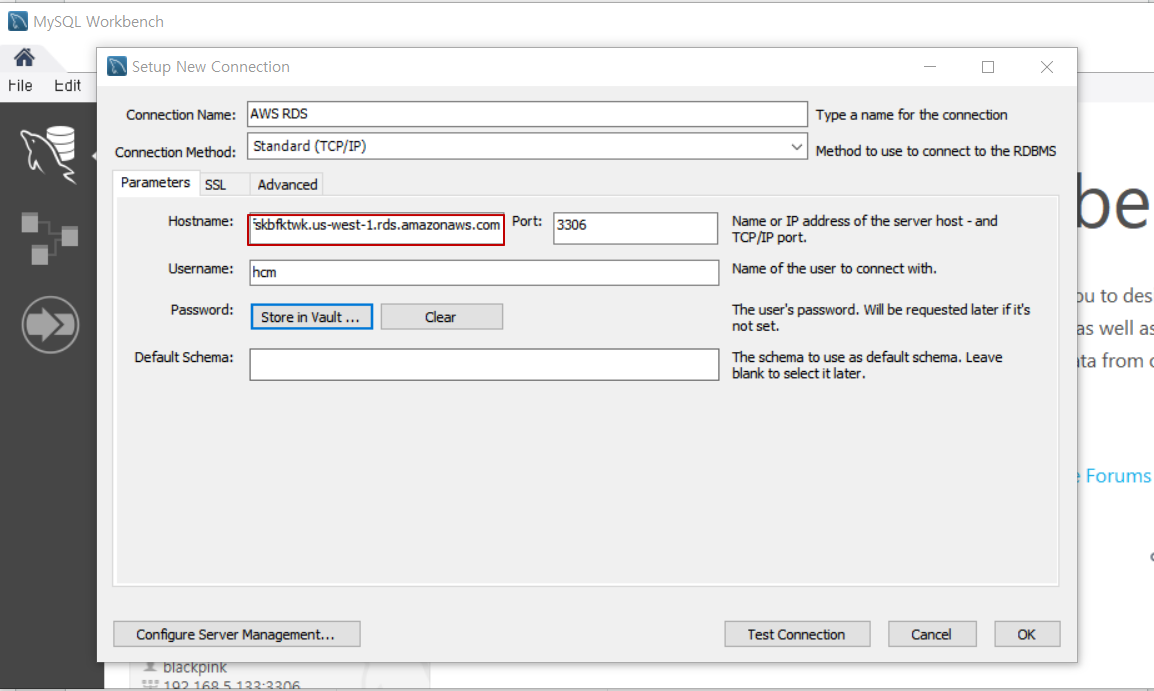The width and height of the screenshot is (1154, 691).
Task: Click 'Type a name for the connection' hint
Action: coord(911,115)
